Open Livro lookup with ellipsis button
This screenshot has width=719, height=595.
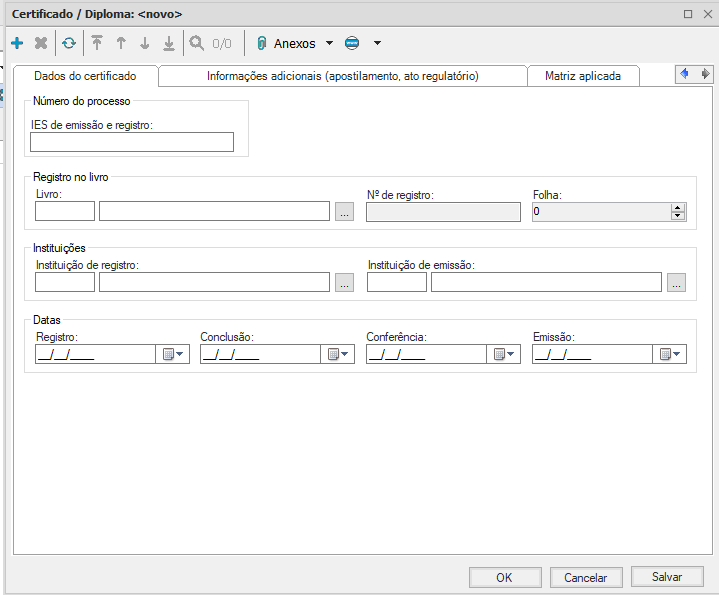click(x=345, y=212)
